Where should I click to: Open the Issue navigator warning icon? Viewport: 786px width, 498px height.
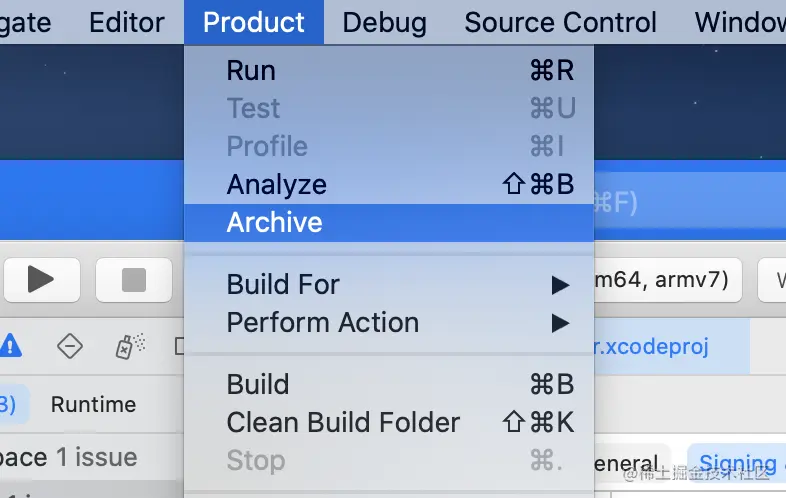point(11,346)
